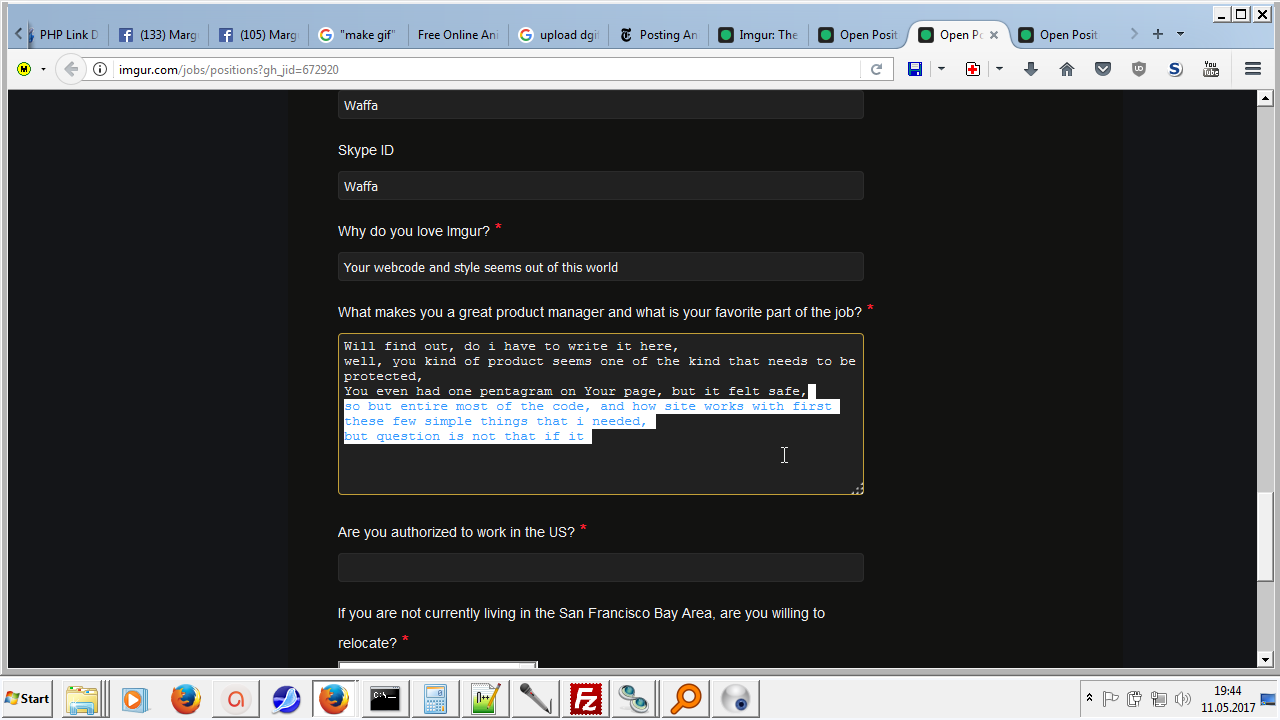
Task: Reload the current page
Action: coord(876,69)
